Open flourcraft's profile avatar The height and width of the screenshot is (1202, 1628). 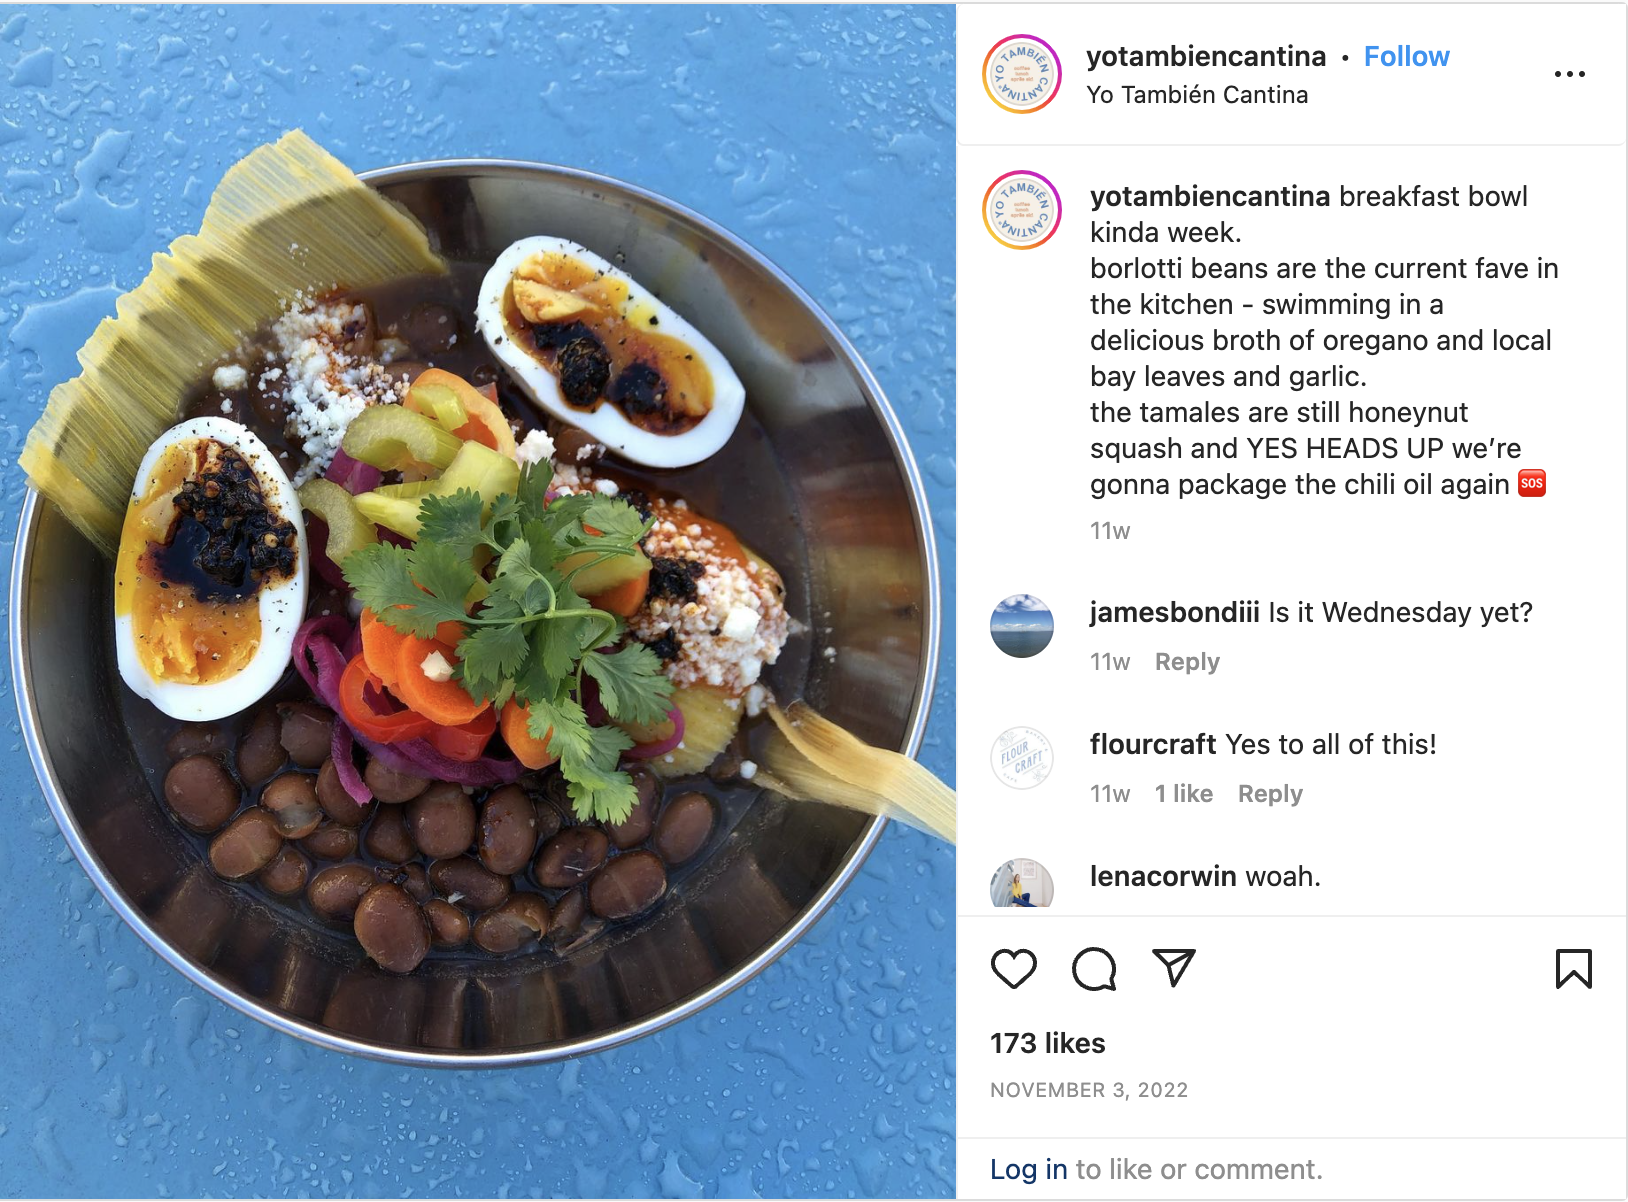pos(1022,758)
